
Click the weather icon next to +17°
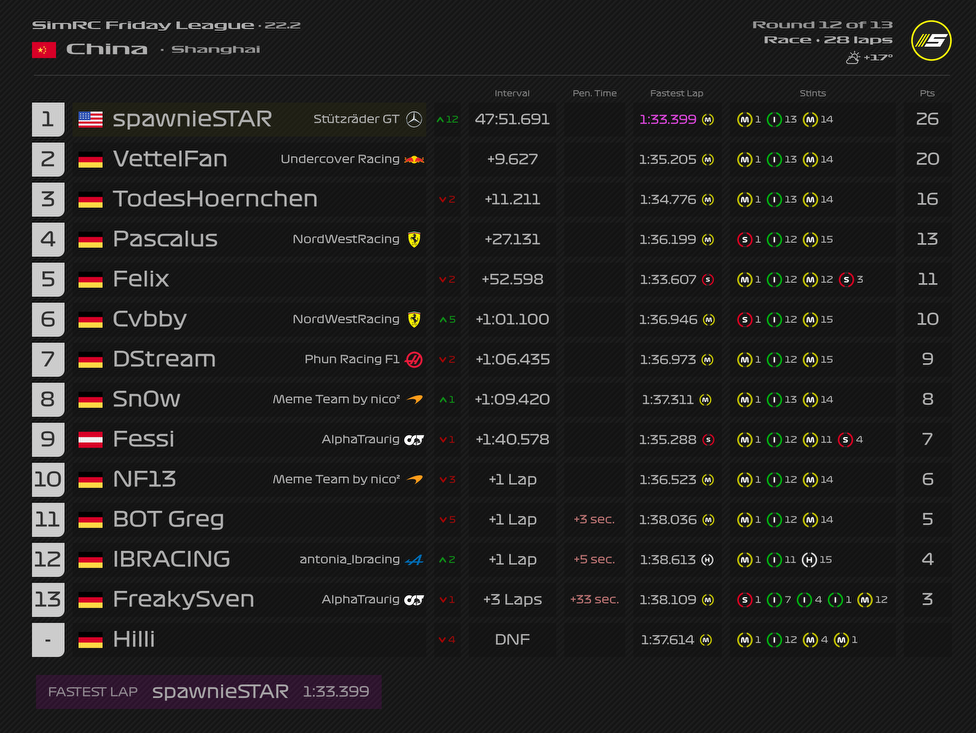(x=852, y=58)
